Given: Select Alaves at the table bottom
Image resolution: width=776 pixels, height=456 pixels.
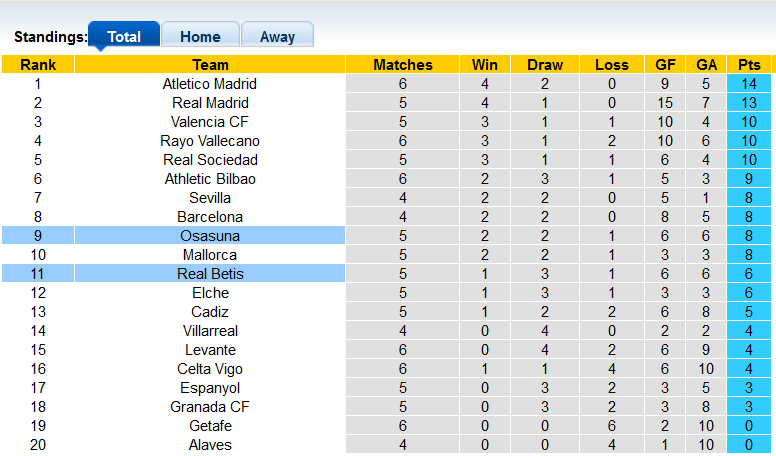Looking at the screenshot, I should tap(210, 445).
